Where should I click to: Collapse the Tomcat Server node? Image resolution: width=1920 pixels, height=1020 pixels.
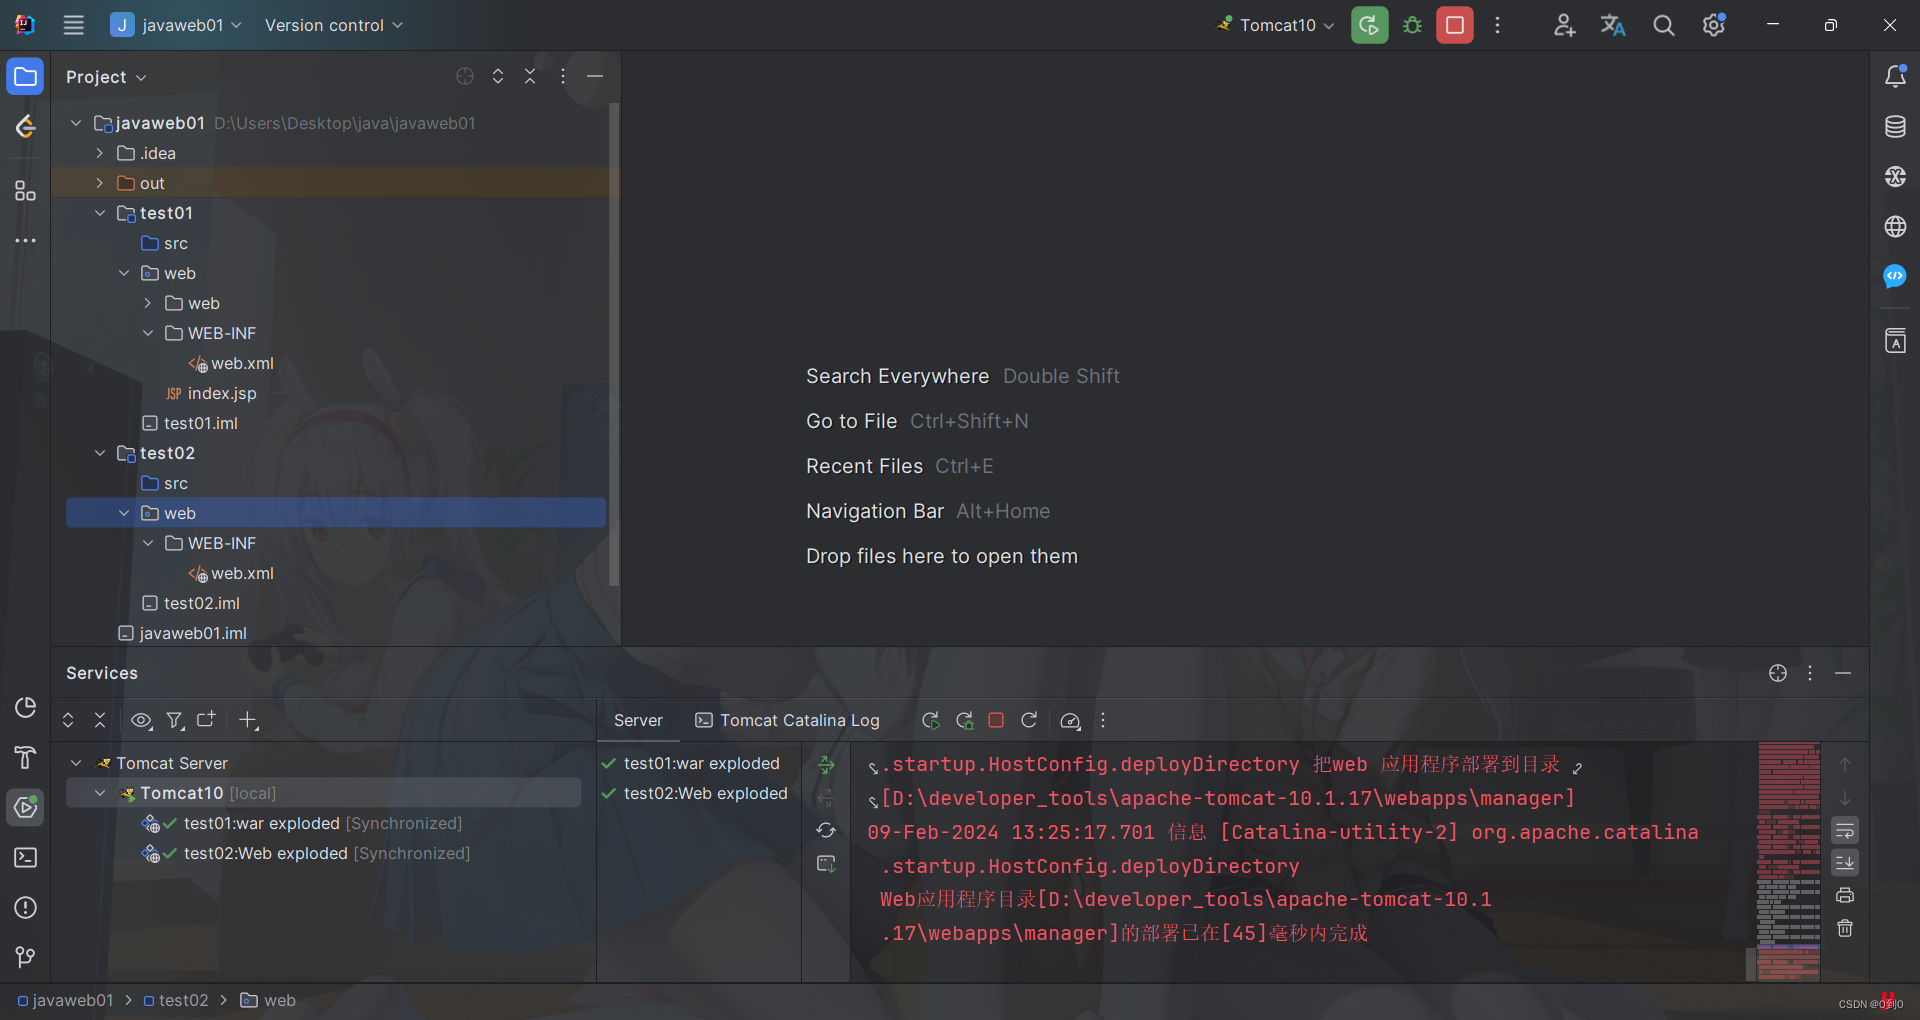point(76,763)
